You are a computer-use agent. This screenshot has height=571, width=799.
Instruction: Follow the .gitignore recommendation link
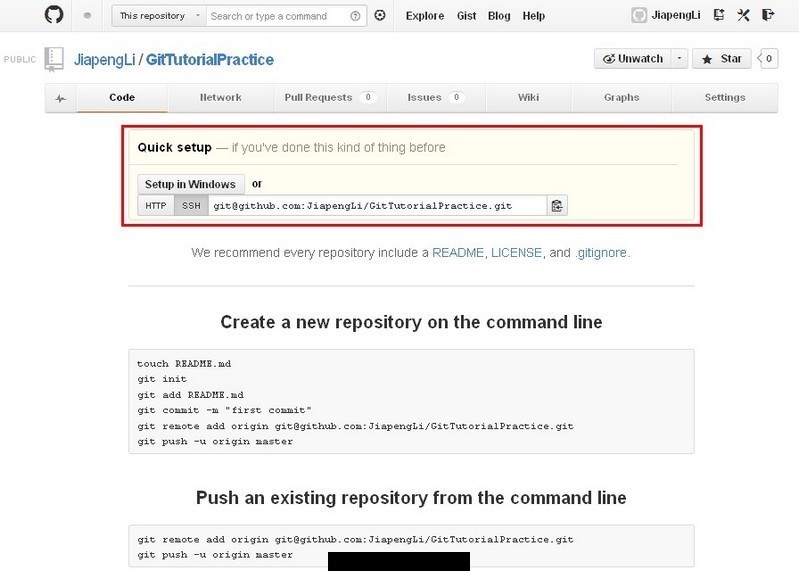tap(601, 253)
